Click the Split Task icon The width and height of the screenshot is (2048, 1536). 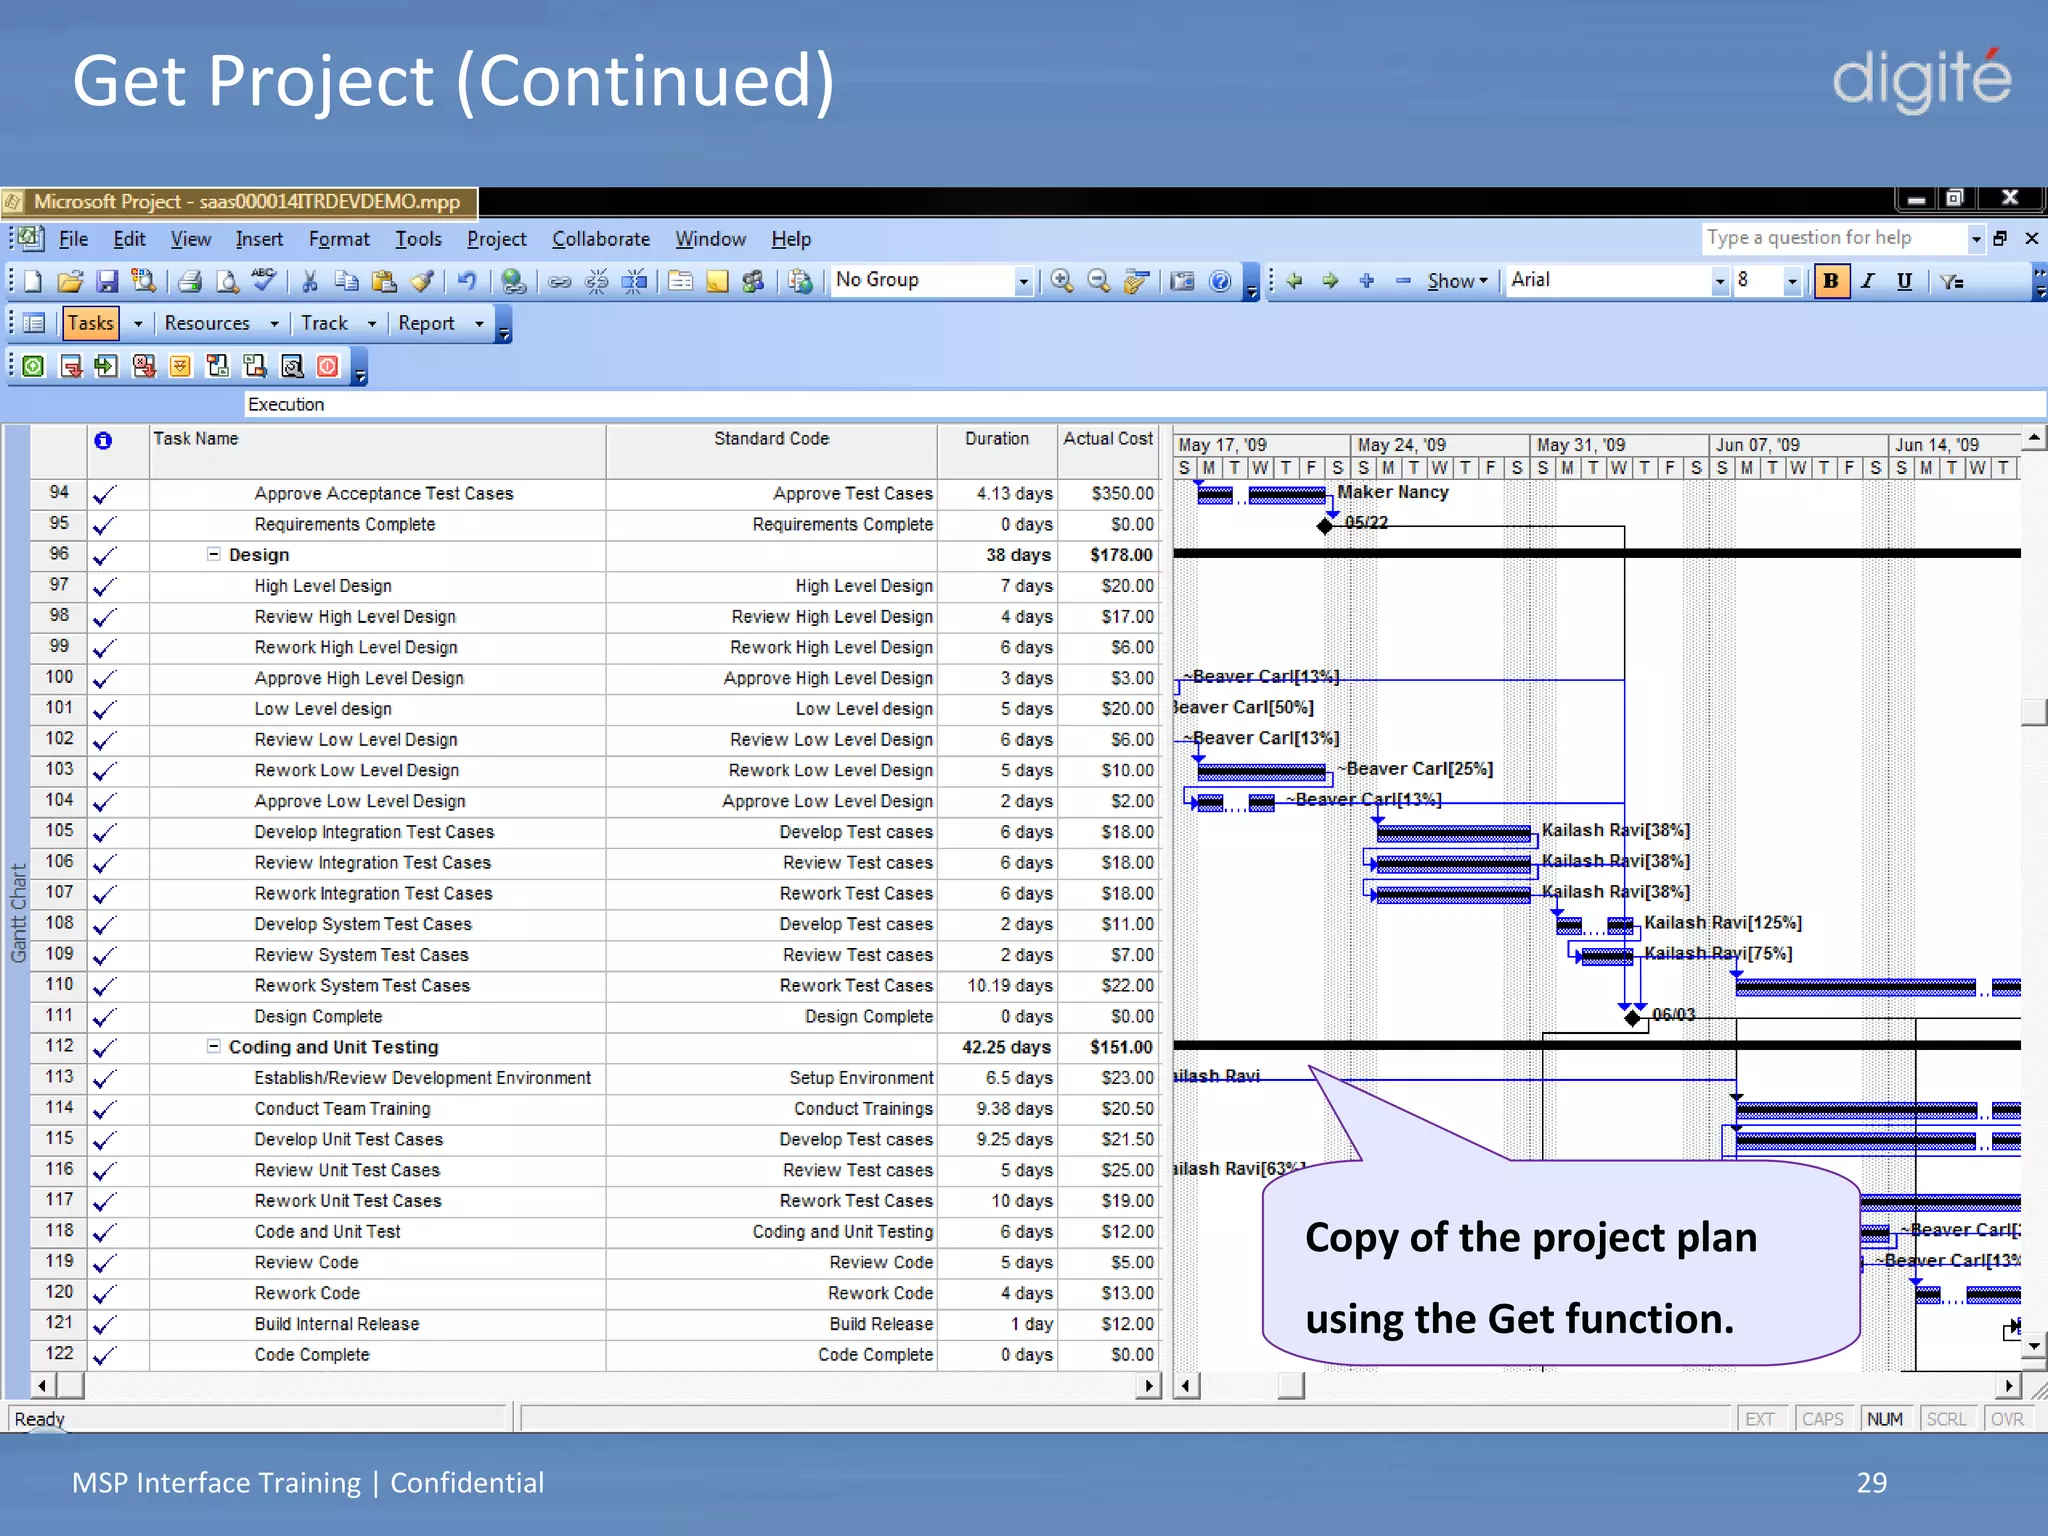634,282
